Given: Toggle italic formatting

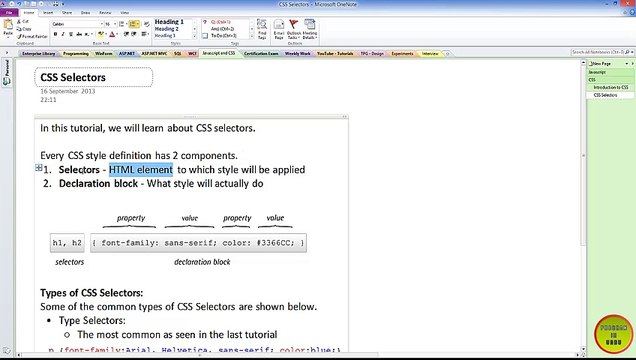Looking at the screenshot, I should (x=63, y=34).
